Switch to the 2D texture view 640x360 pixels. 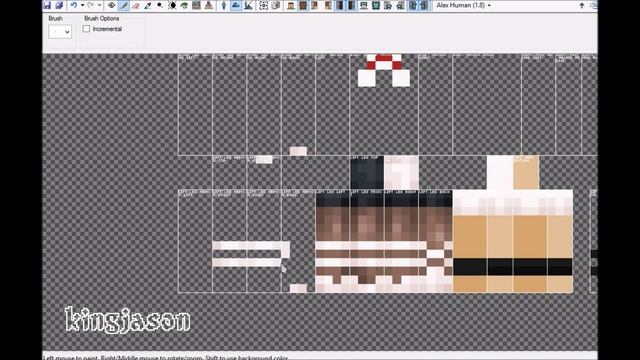236,5
